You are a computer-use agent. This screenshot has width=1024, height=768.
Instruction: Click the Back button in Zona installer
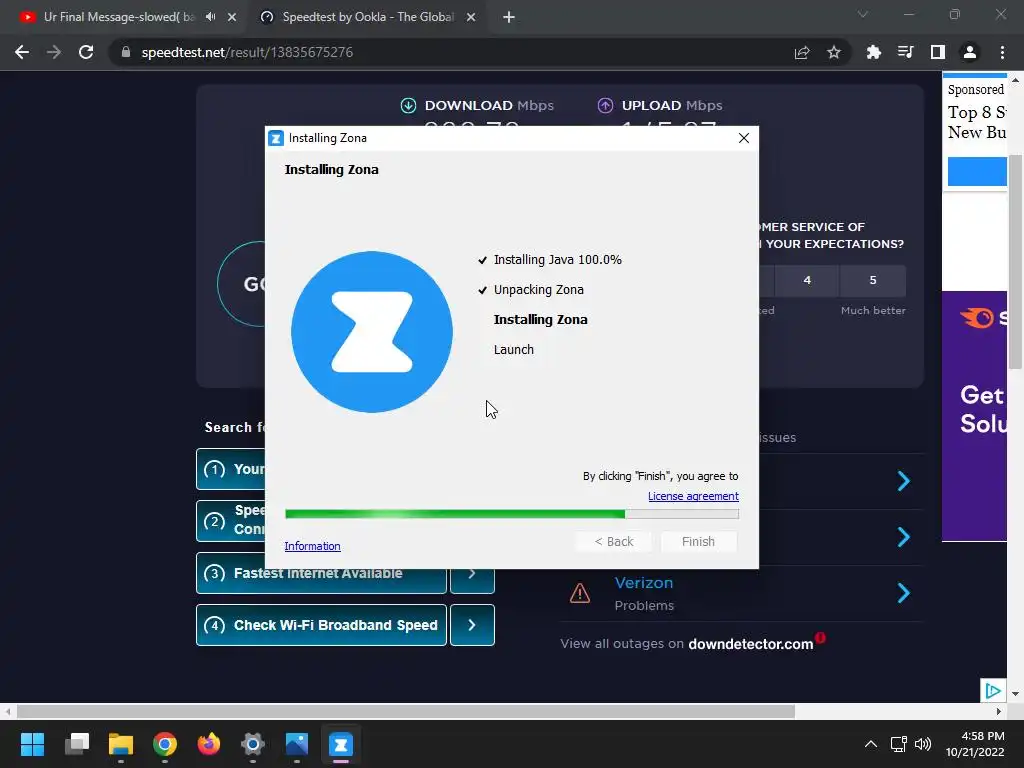coord(613,541)
